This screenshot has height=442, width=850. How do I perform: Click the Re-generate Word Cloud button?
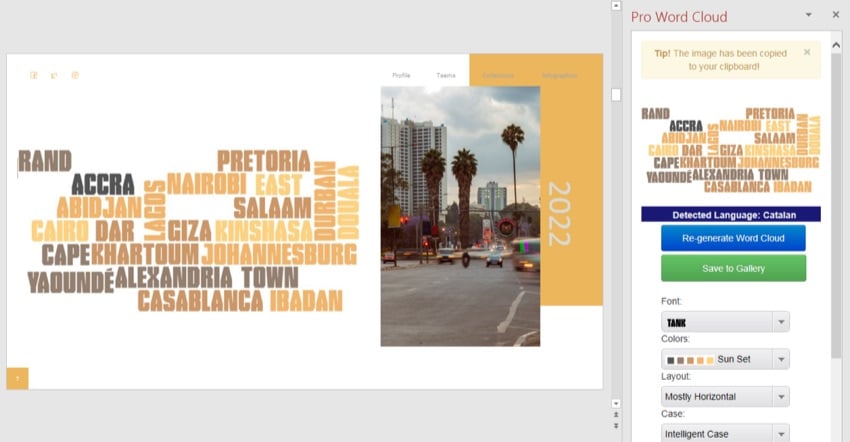coord(733,238)
